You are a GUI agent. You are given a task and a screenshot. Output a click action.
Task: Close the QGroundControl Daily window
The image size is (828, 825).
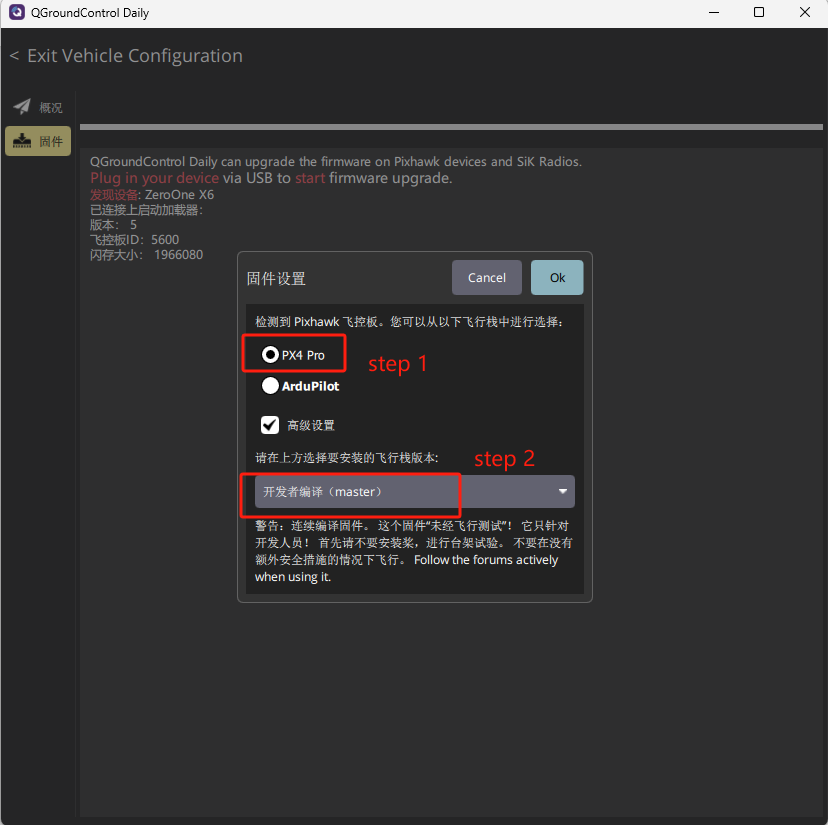(x=805, y=12)
